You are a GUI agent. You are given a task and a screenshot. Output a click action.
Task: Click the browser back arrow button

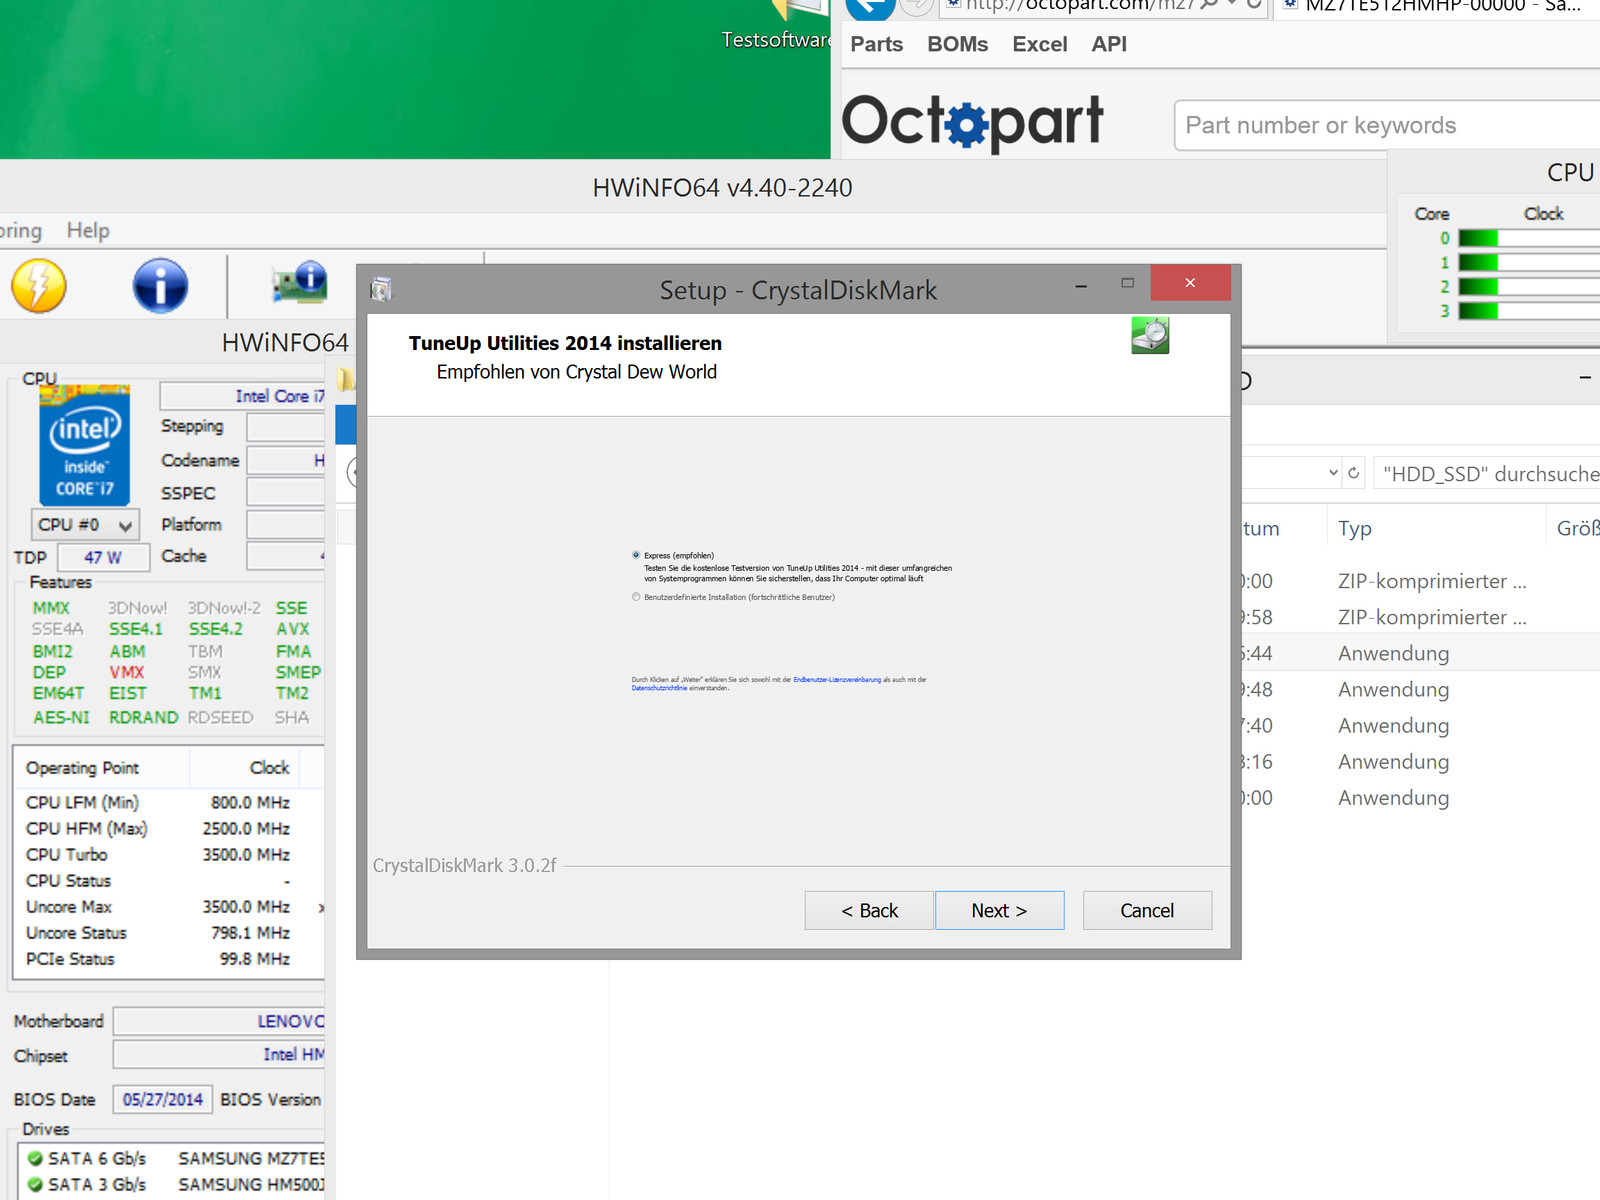(x=869, y=6)
